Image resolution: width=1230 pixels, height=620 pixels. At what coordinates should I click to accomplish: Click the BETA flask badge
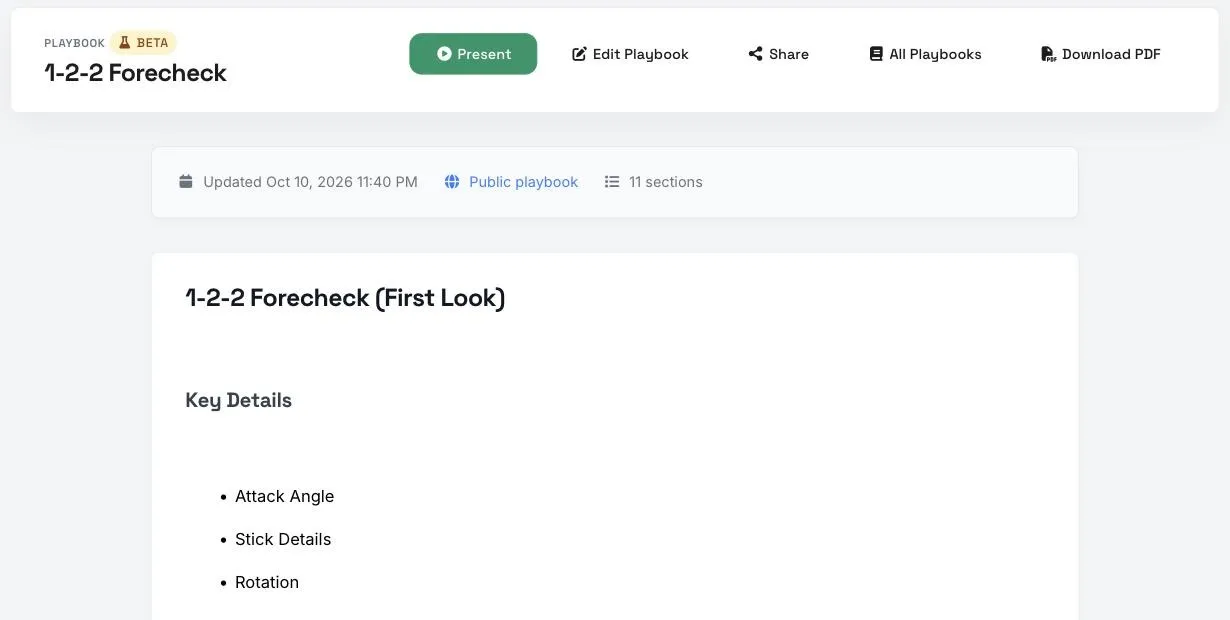pos(143,43)
